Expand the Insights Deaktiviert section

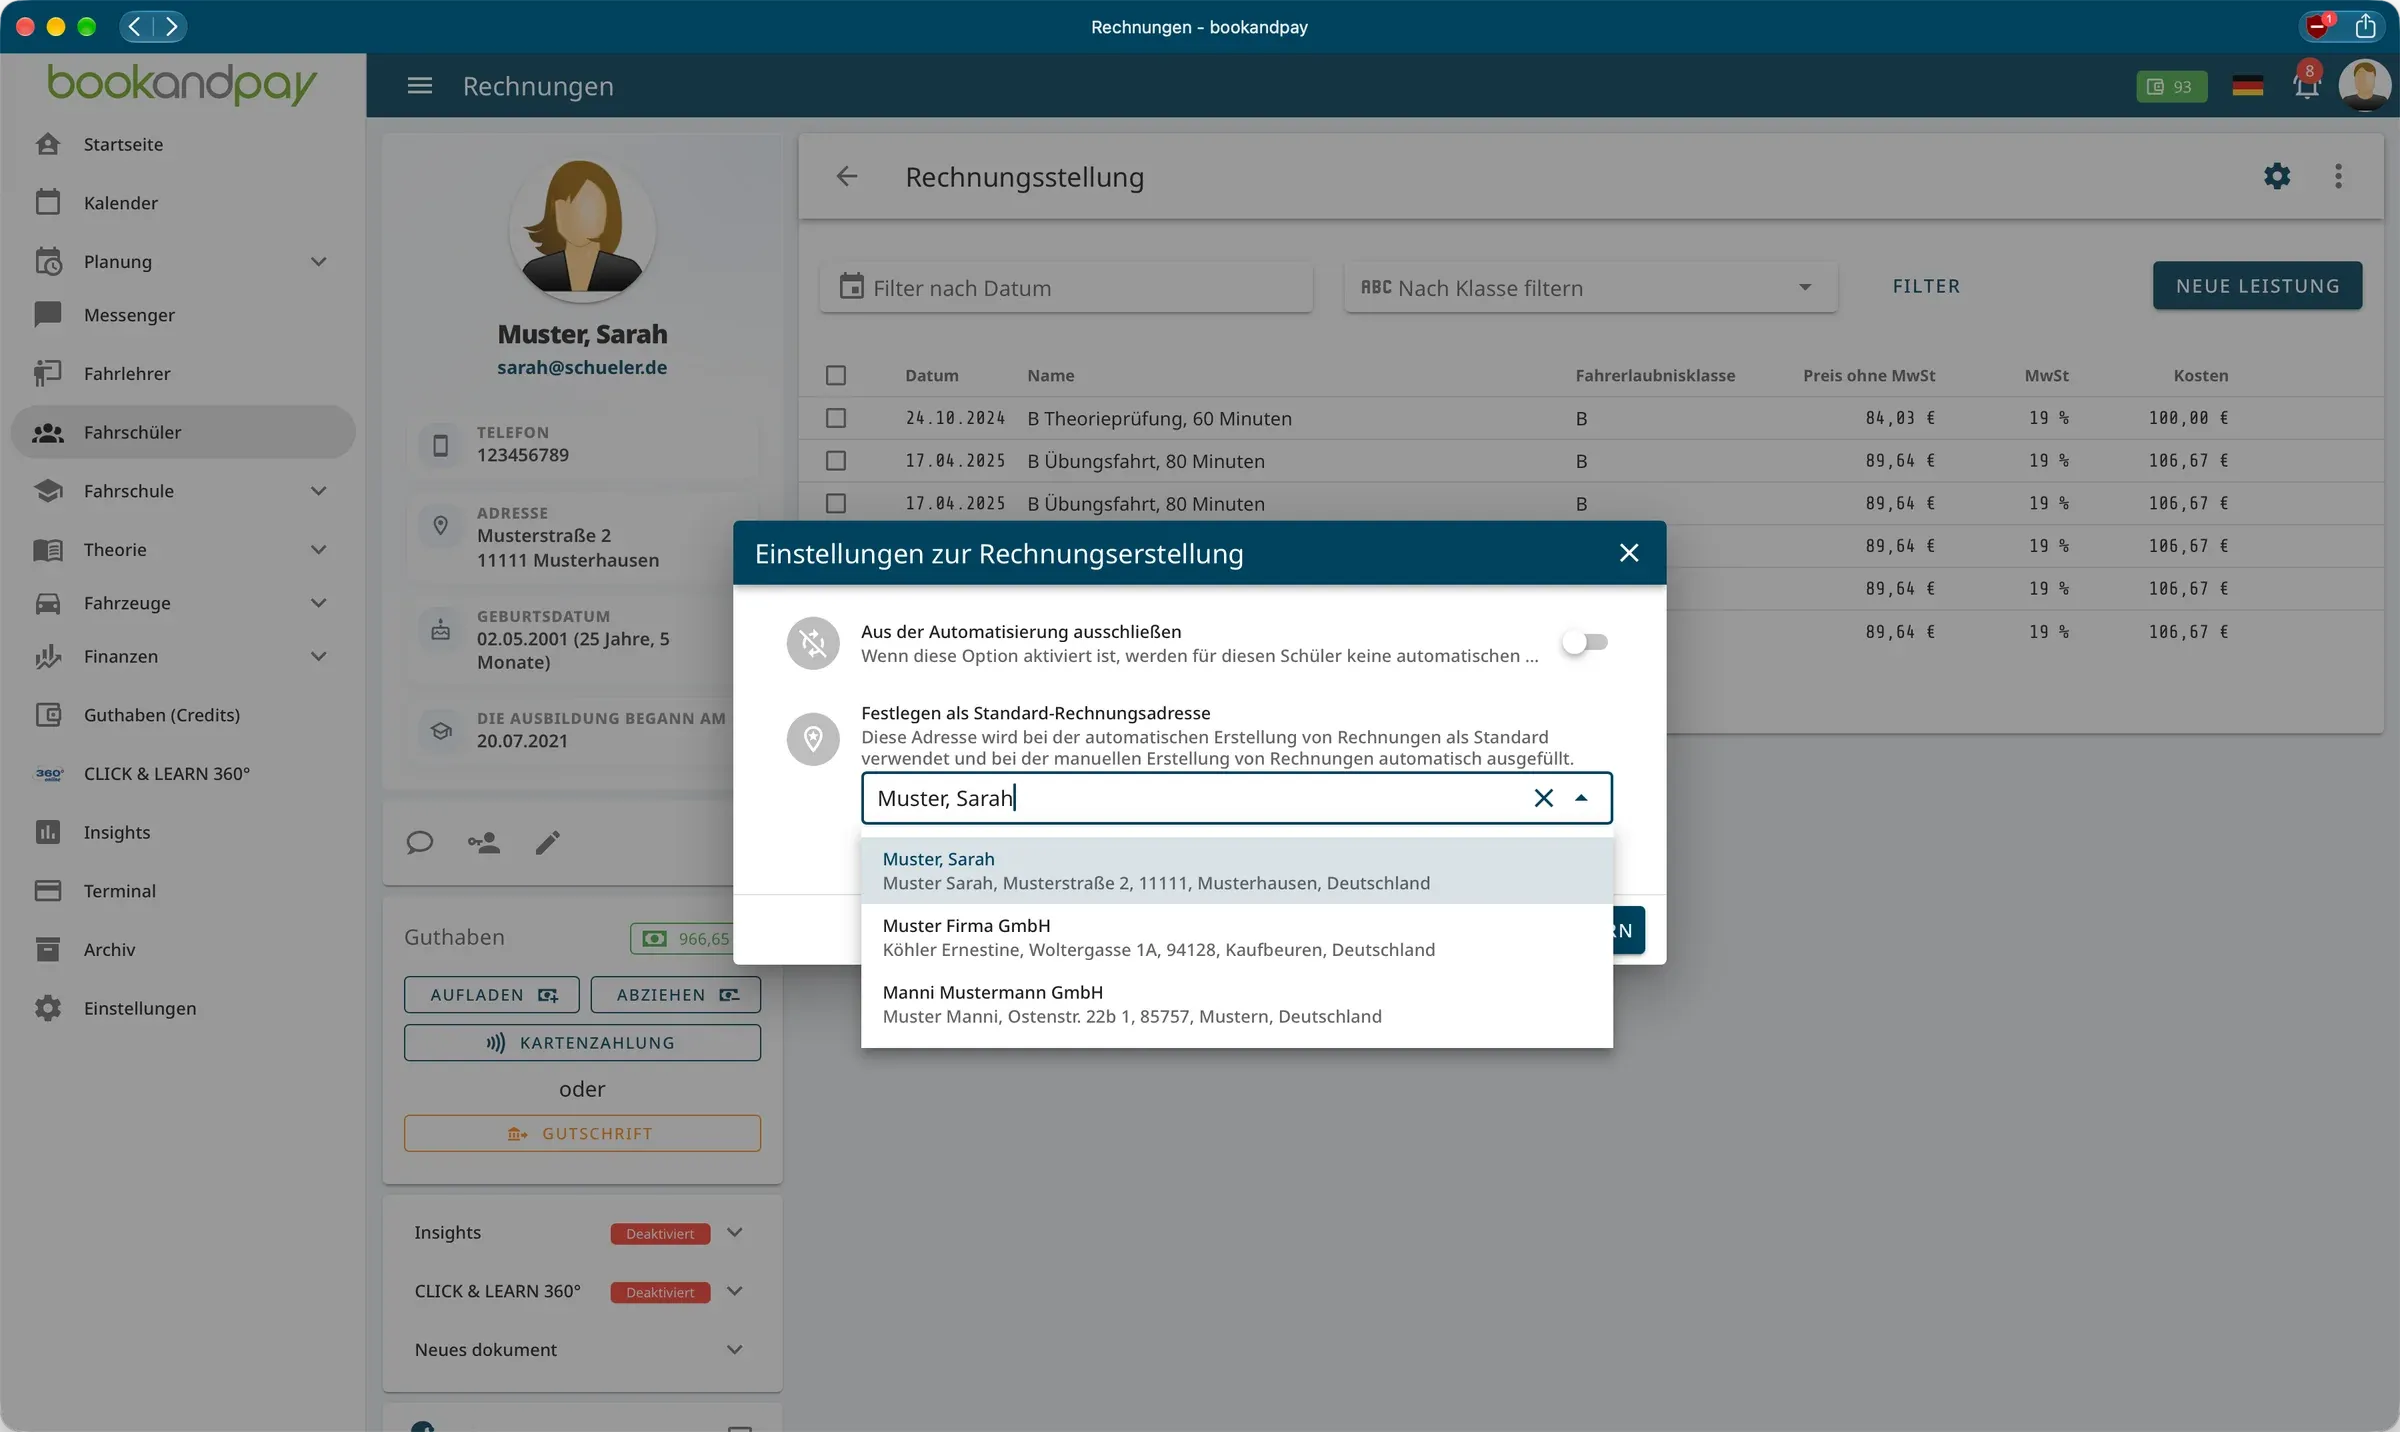tap(735, 1233)
